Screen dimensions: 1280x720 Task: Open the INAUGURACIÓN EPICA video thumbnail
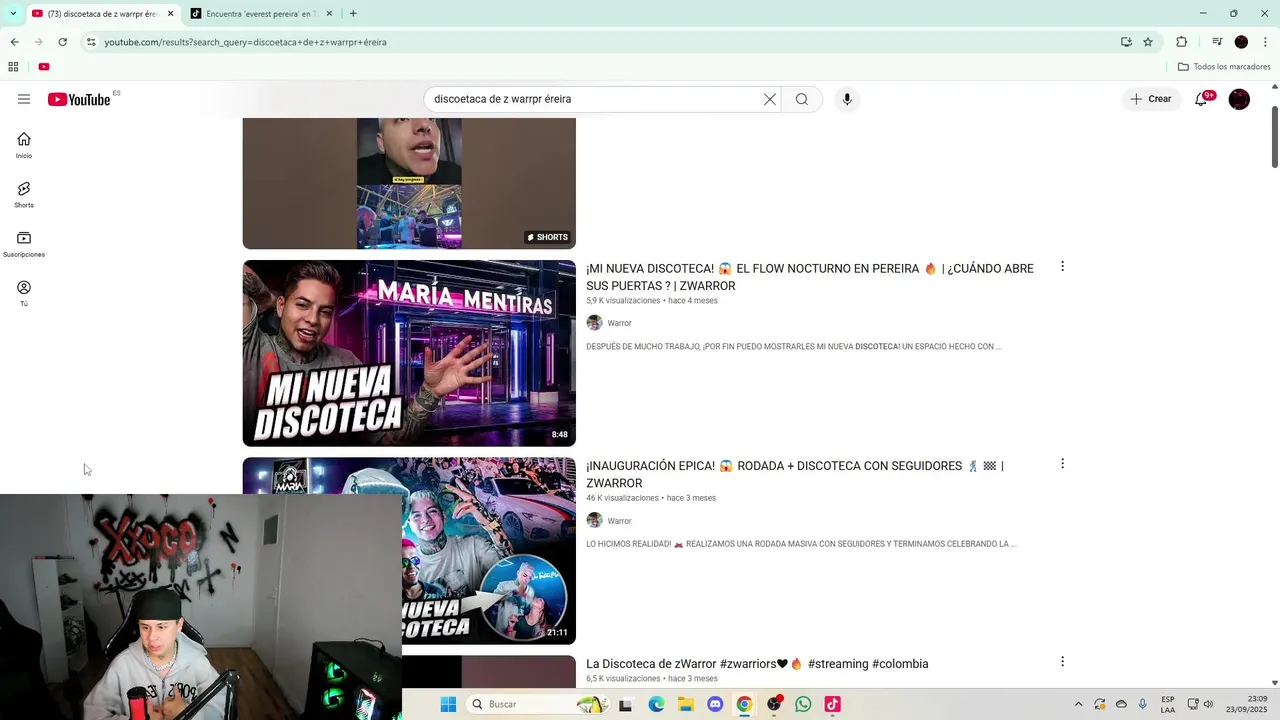point(489,551)
